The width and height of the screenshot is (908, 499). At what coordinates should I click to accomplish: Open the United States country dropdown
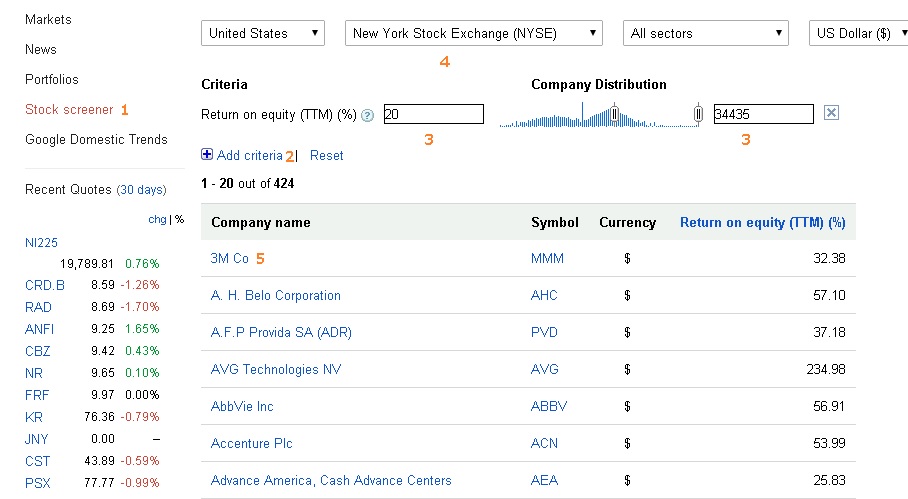[x=264, y=33]
